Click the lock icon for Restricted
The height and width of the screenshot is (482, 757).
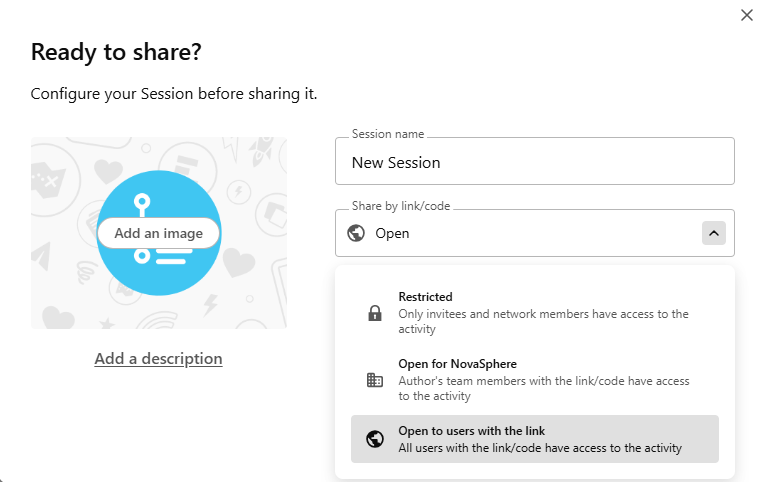[x=375, y=313]
